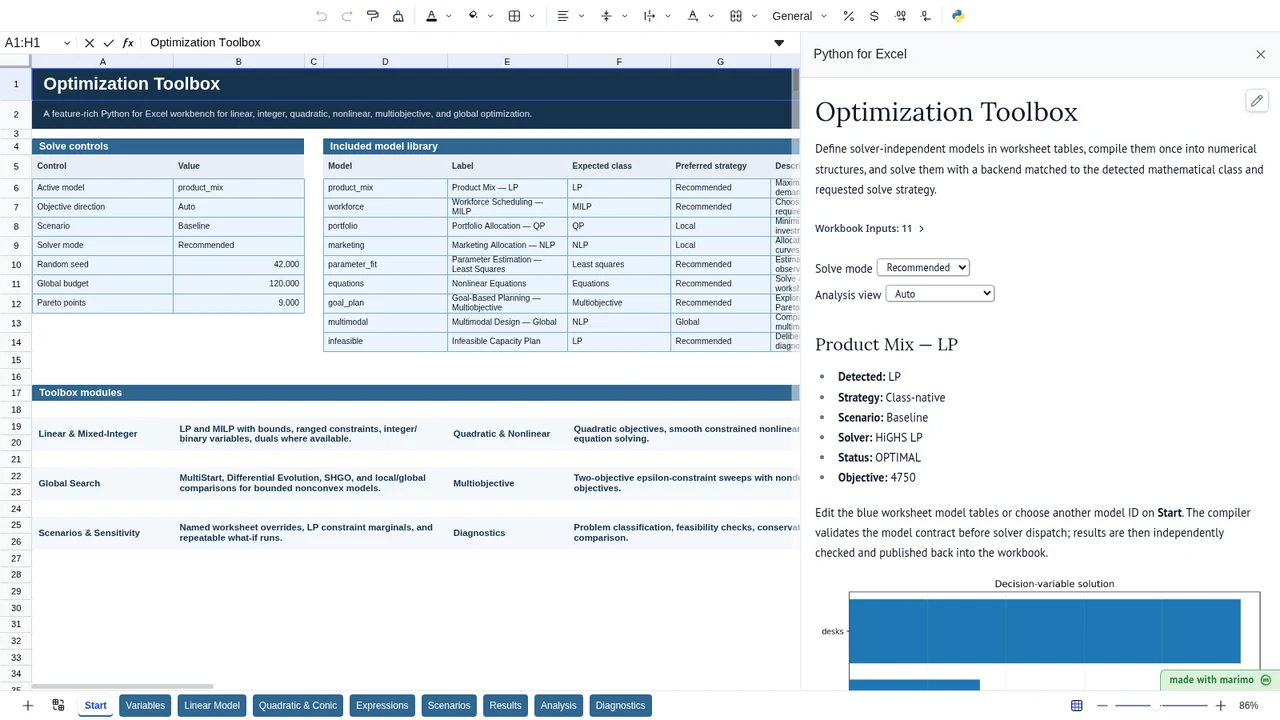The image size is (1280, 720).
Task: Click the Python icon in the toolbar
Action: tap(958, 16)
